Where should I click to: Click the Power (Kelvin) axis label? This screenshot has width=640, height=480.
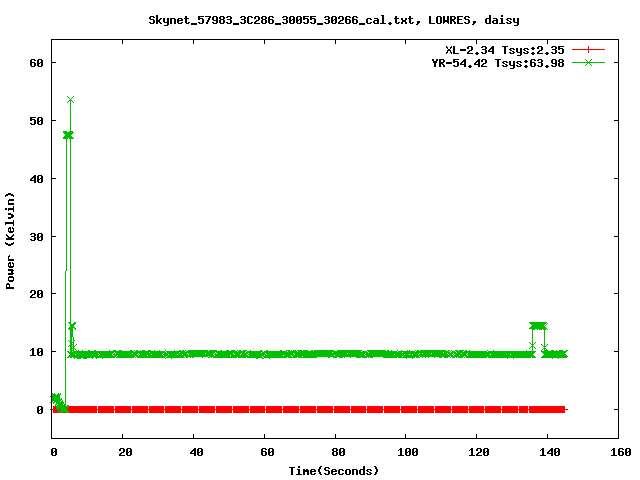click(x=10, y=241)
